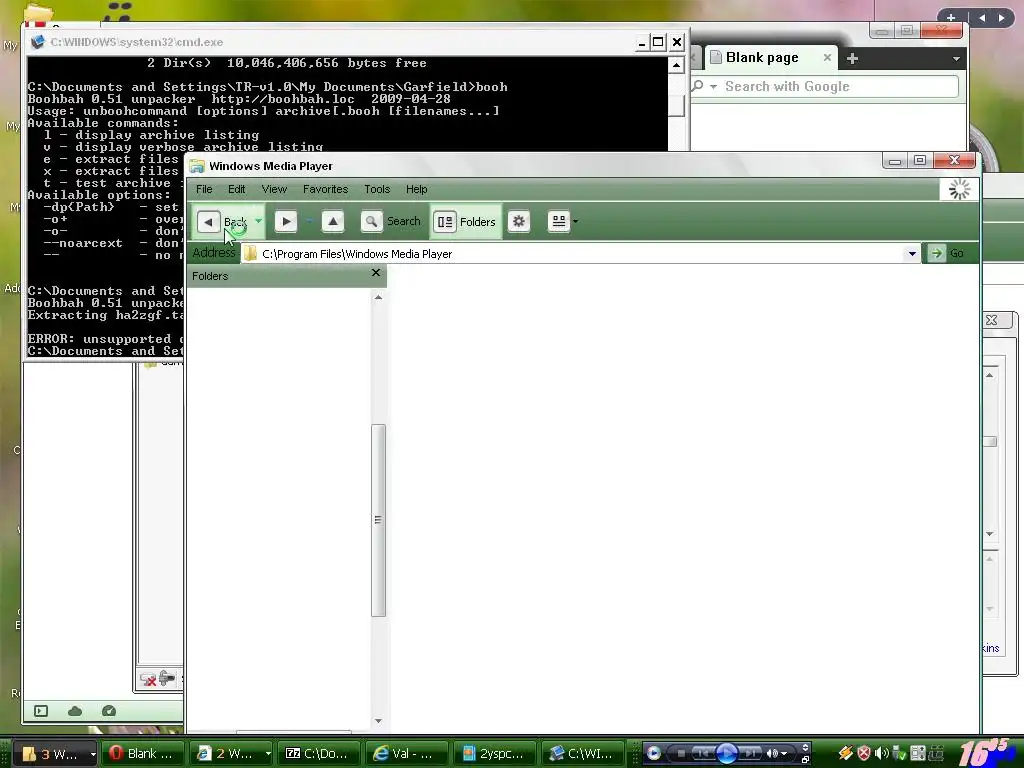Open the Opera tab list dropdown arrow

point(956,59)
